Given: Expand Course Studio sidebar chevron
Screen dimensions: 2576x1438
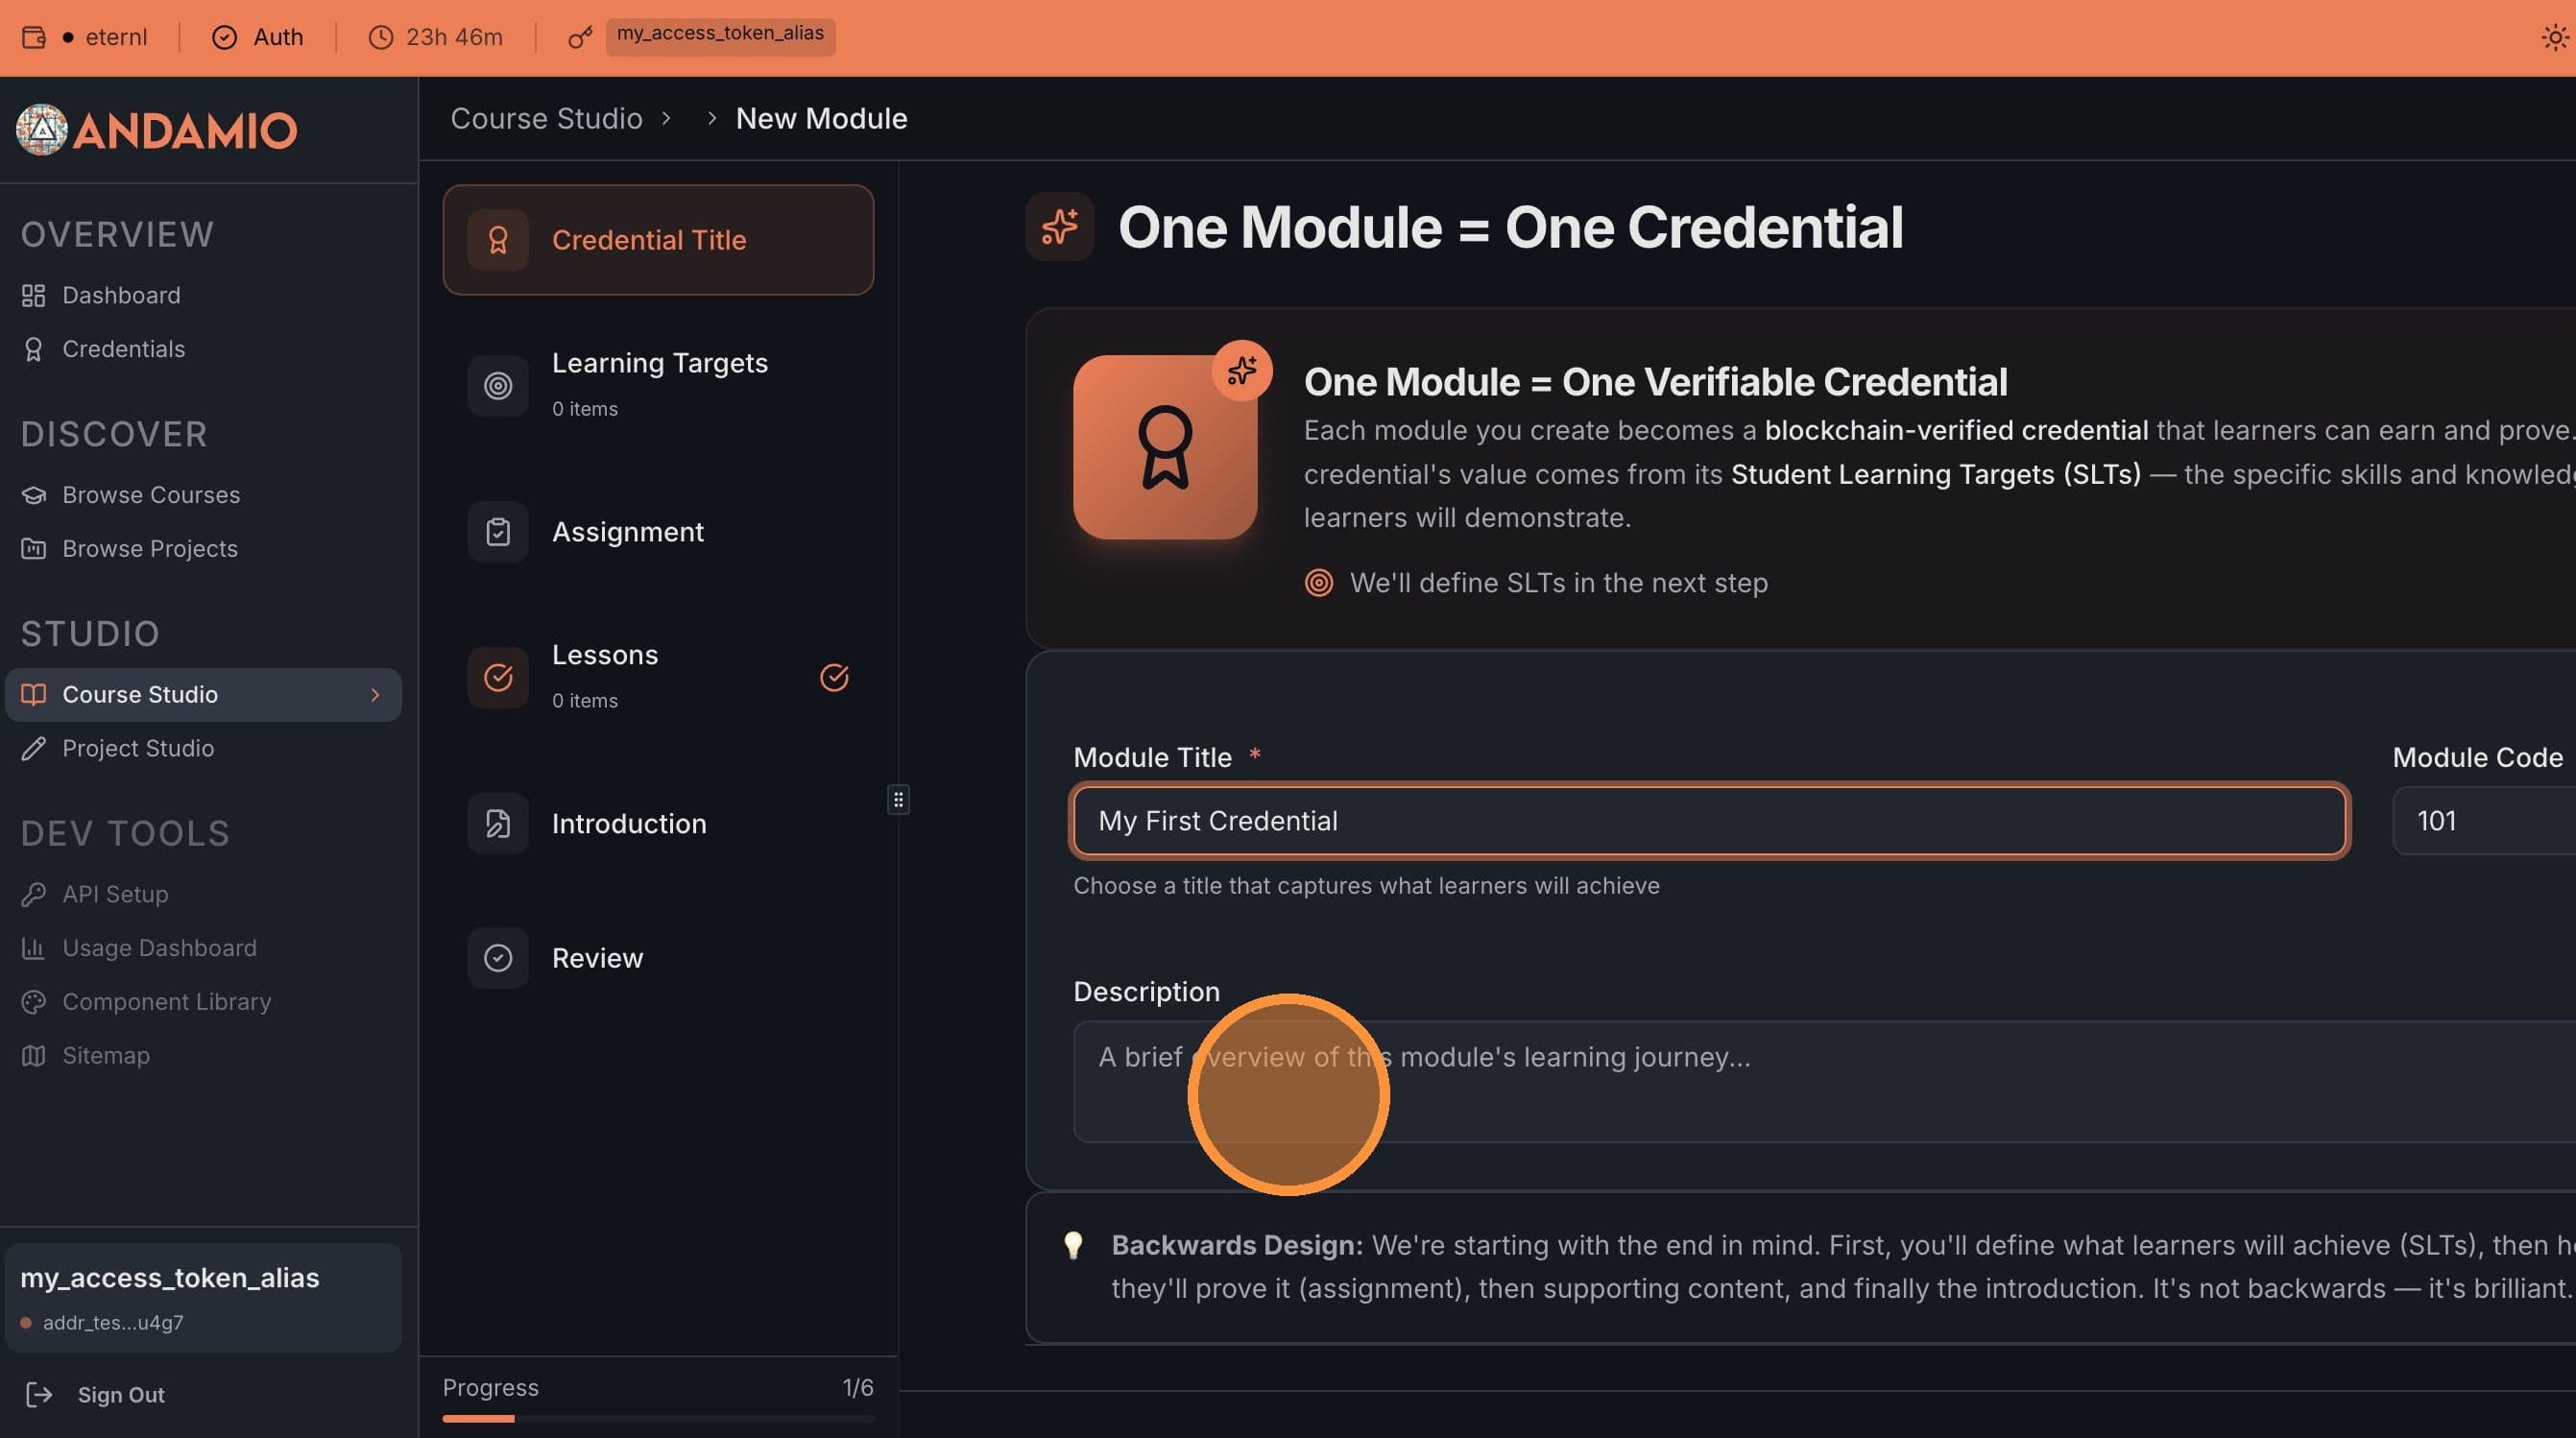Looking at the screenshot, I should coord(375,695).
